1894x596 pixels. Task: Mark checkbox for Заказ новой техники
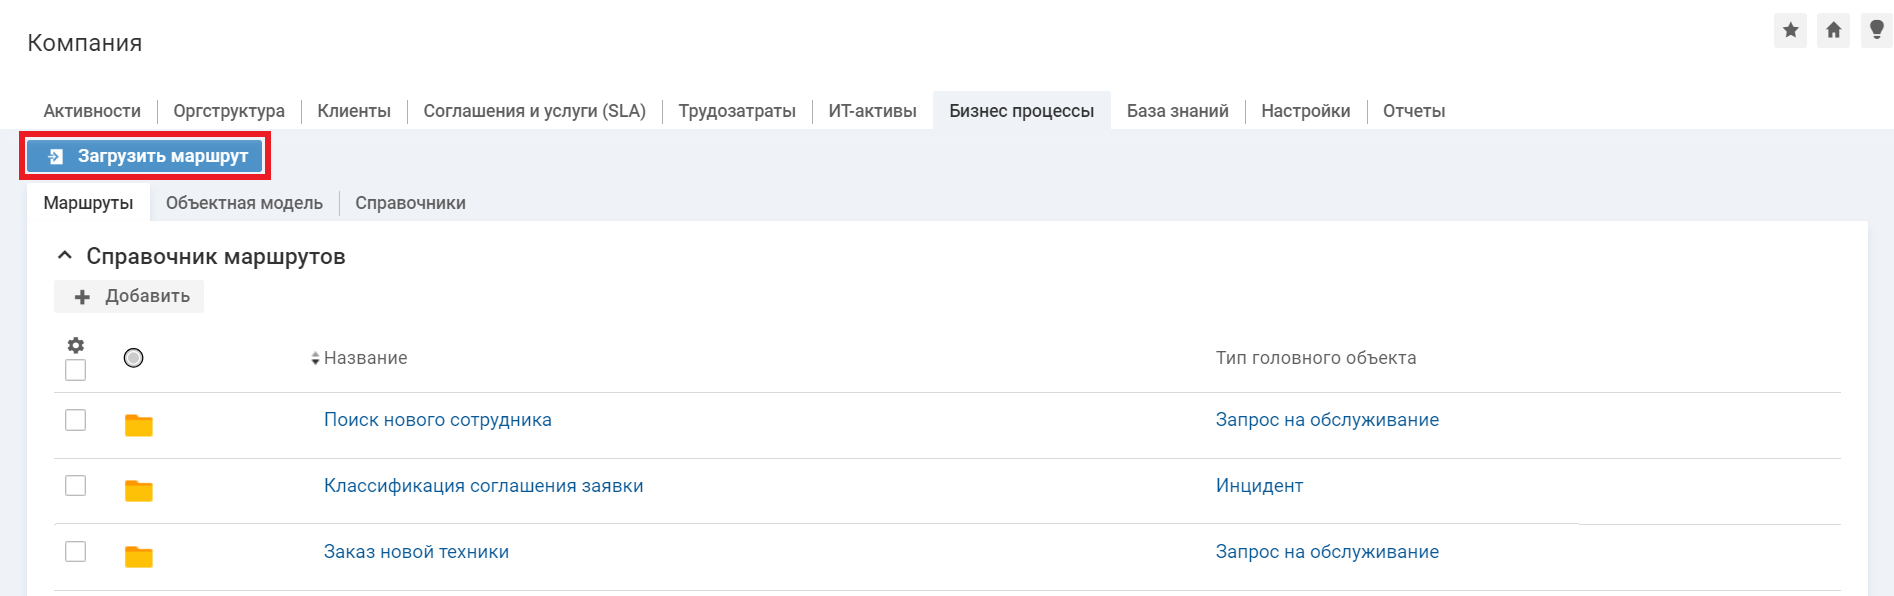[x=75, y=552]
